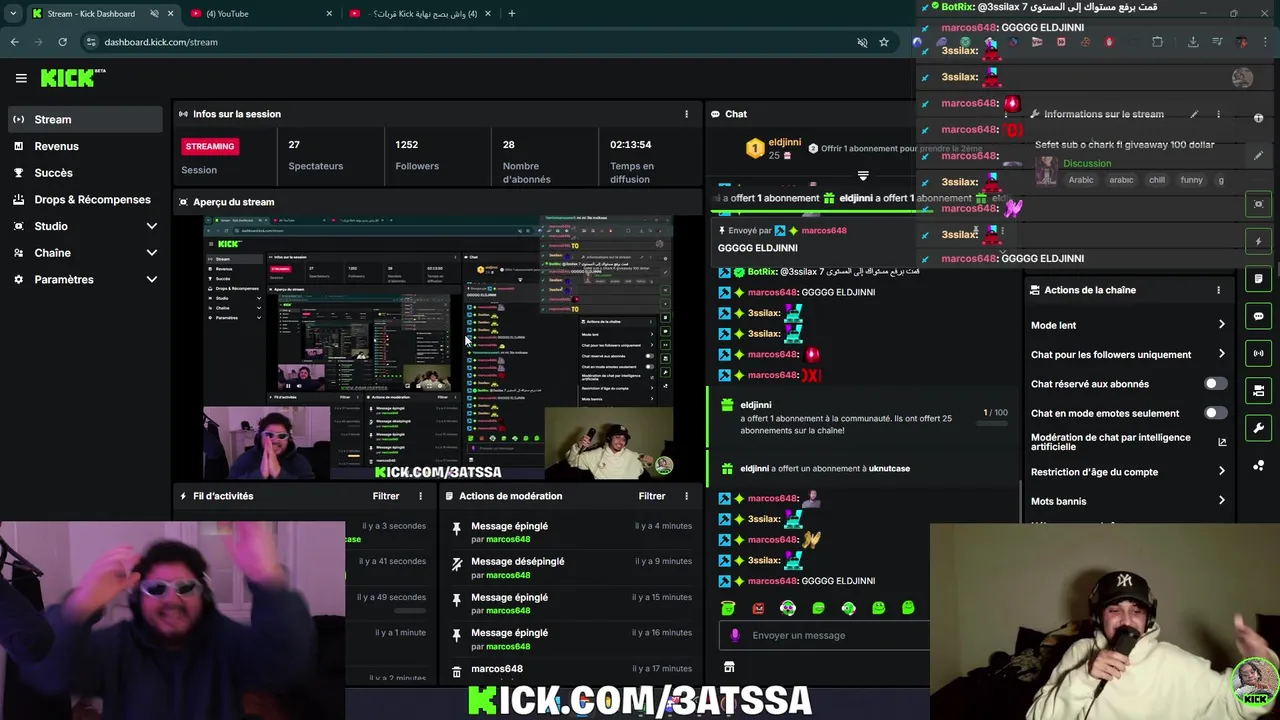Click the info circle icon in right rail
The height and width of the screenshot is (720, 1280).
pyautogui.click(x=1258, y=118)
